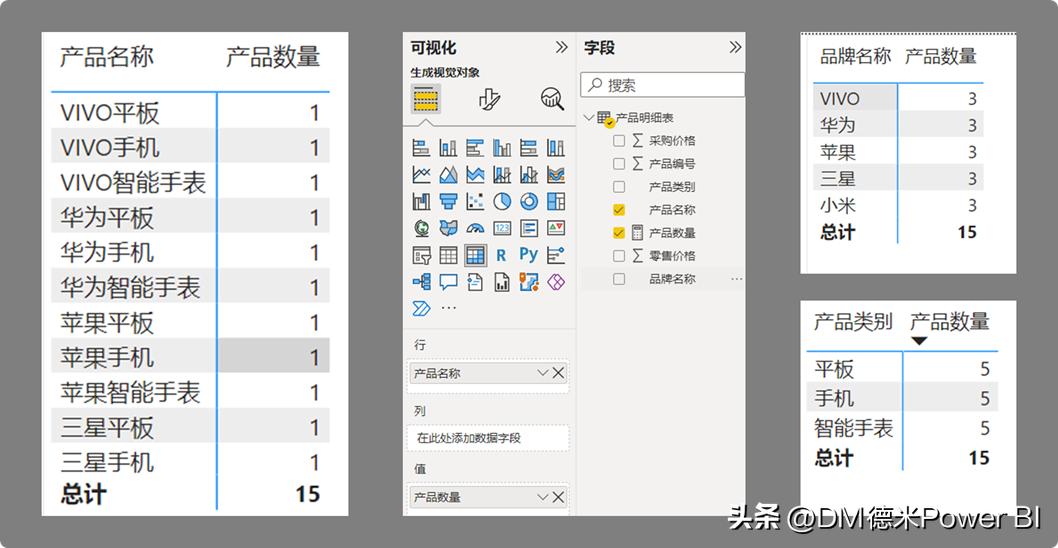Select the clustered column chart visual
Image resolution: width=1058 pixels, height=548 pixels.
[502, 147]
